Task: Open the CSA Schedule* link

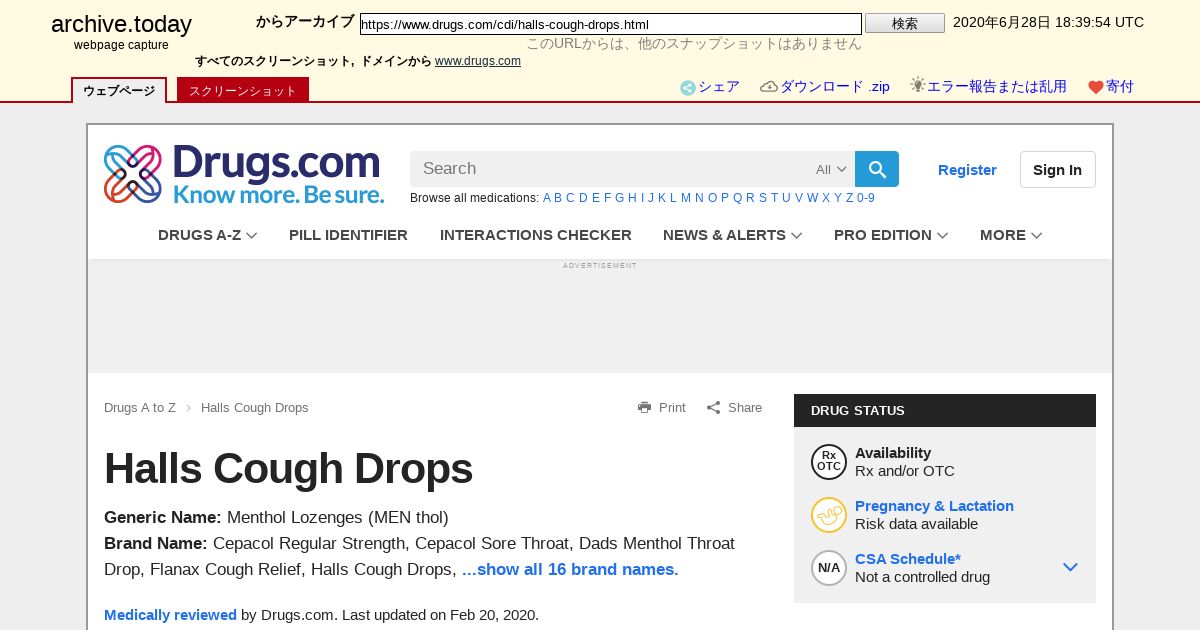Action: point(908,559)
